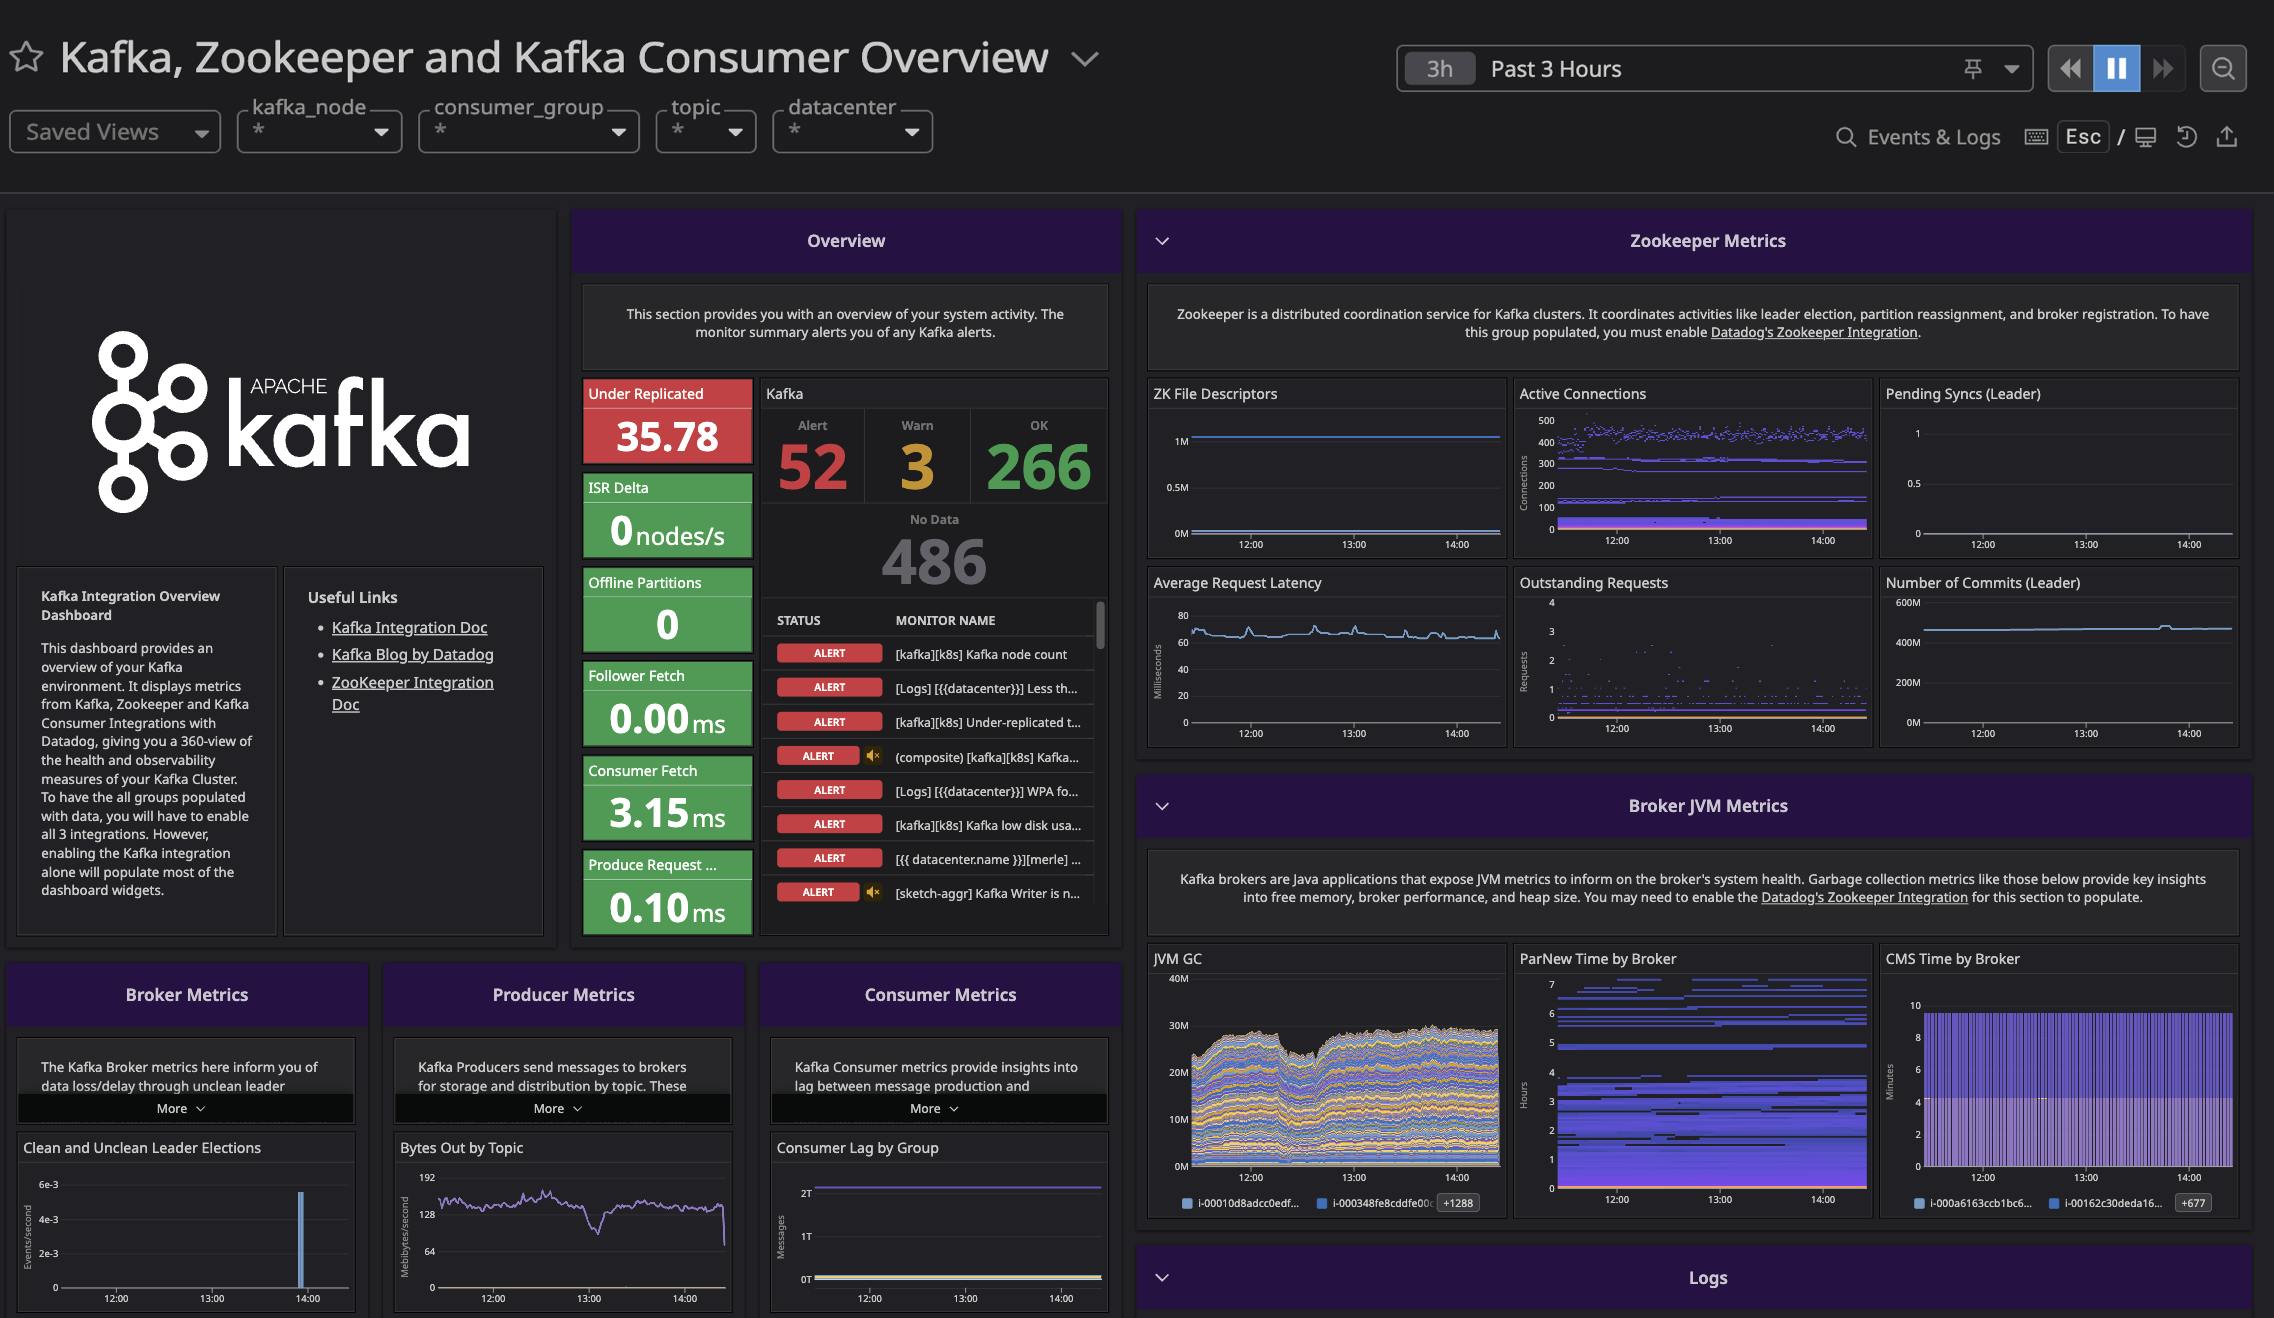Click the No Data count 486
This screenshot has width=2274, height=1318.
[934, 561]
